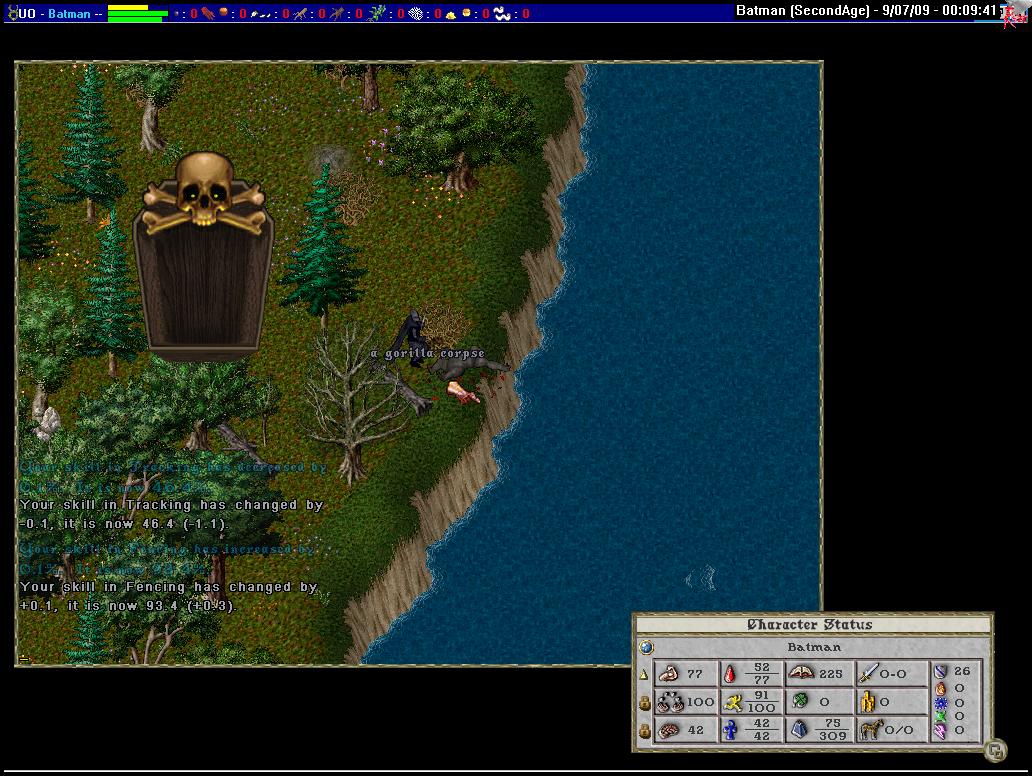Toggle the intelligence stat lock padlock
The height and width of the screenshot is (776, 1032).
pyautogui.click(x=645, y=731)
